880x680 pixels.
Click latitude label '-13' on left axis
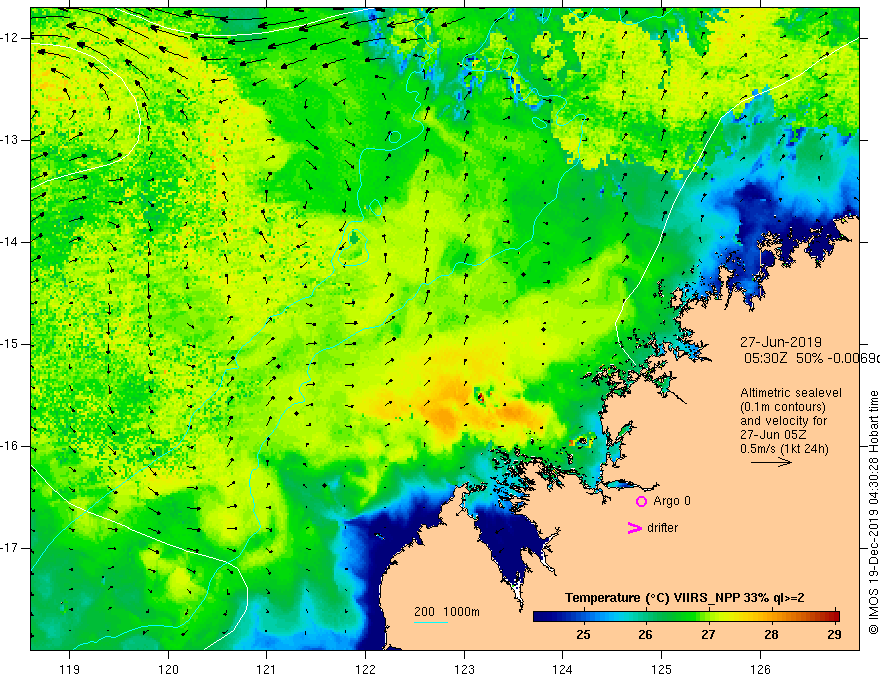(10, 140)
